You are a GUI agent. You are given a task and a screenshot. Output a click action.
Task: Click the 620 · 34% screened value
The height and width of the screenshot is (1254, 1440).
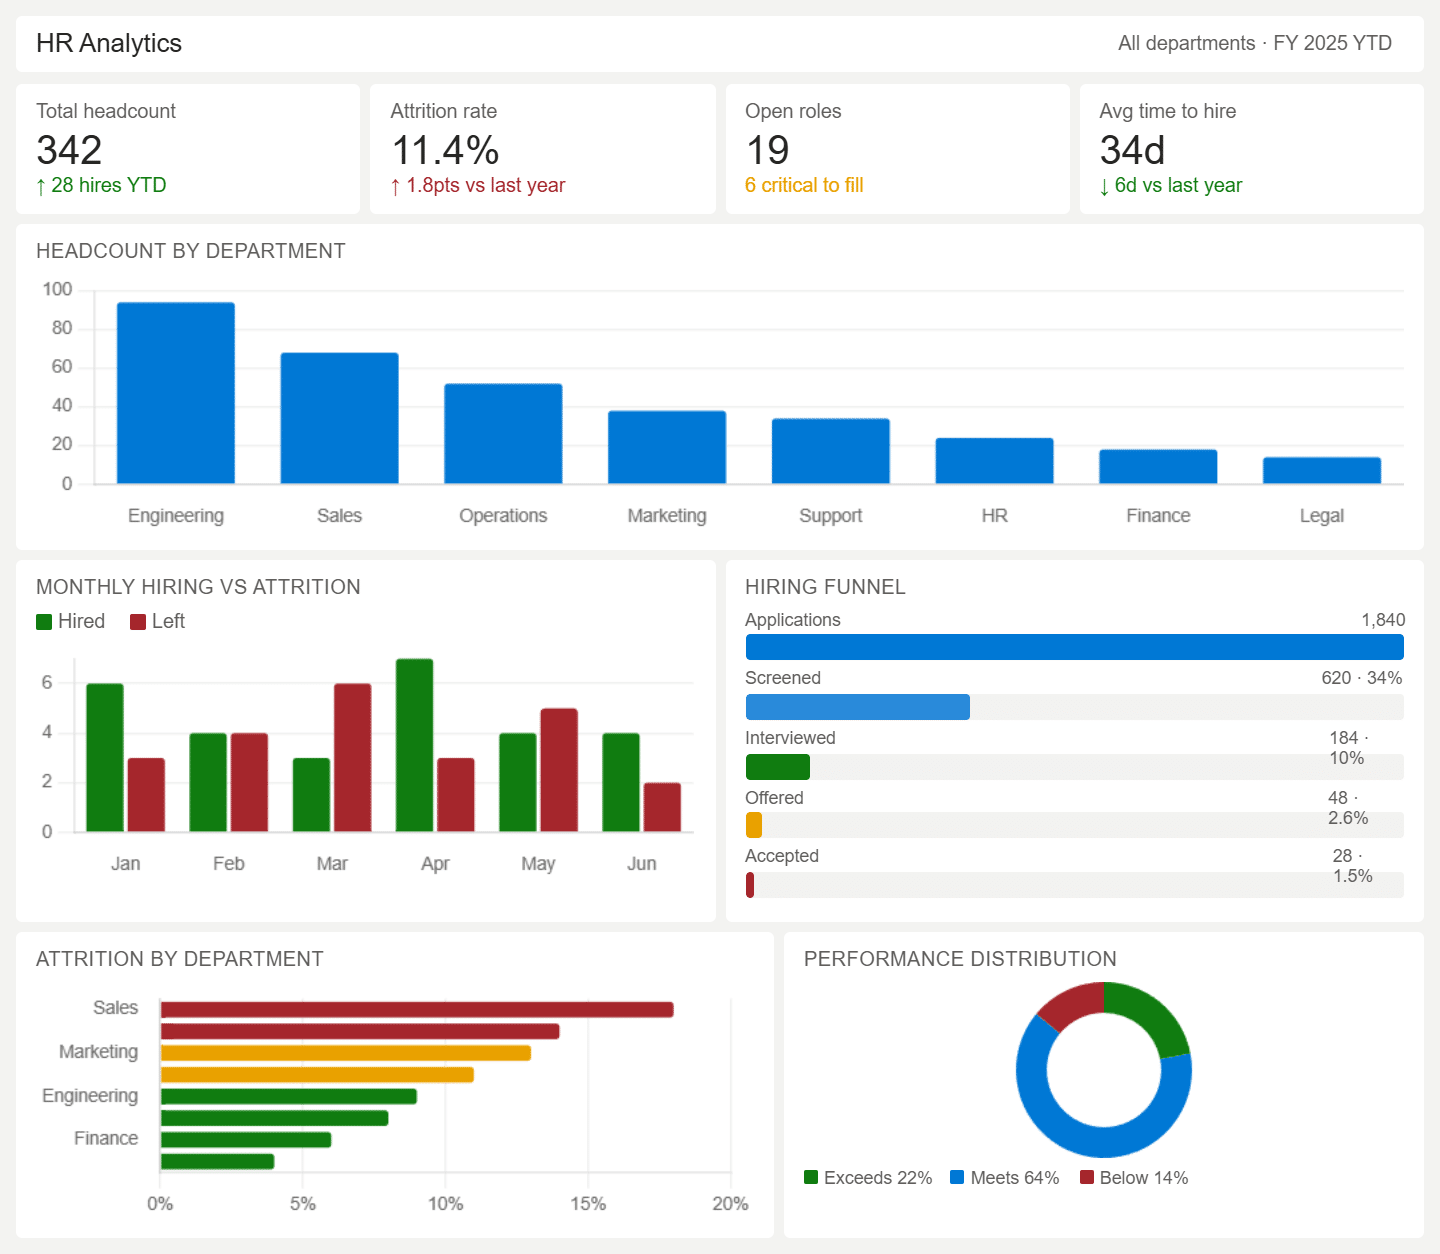(1362, 678)
